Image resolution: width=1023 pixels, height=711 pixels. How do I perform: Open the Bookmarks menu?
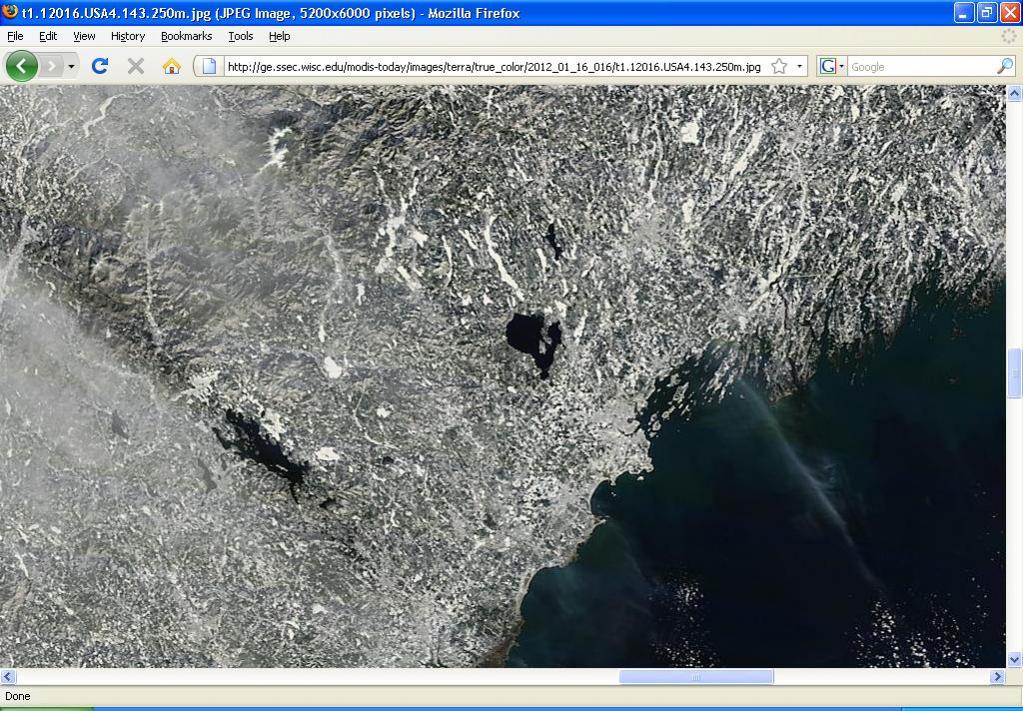pos(187,37)
